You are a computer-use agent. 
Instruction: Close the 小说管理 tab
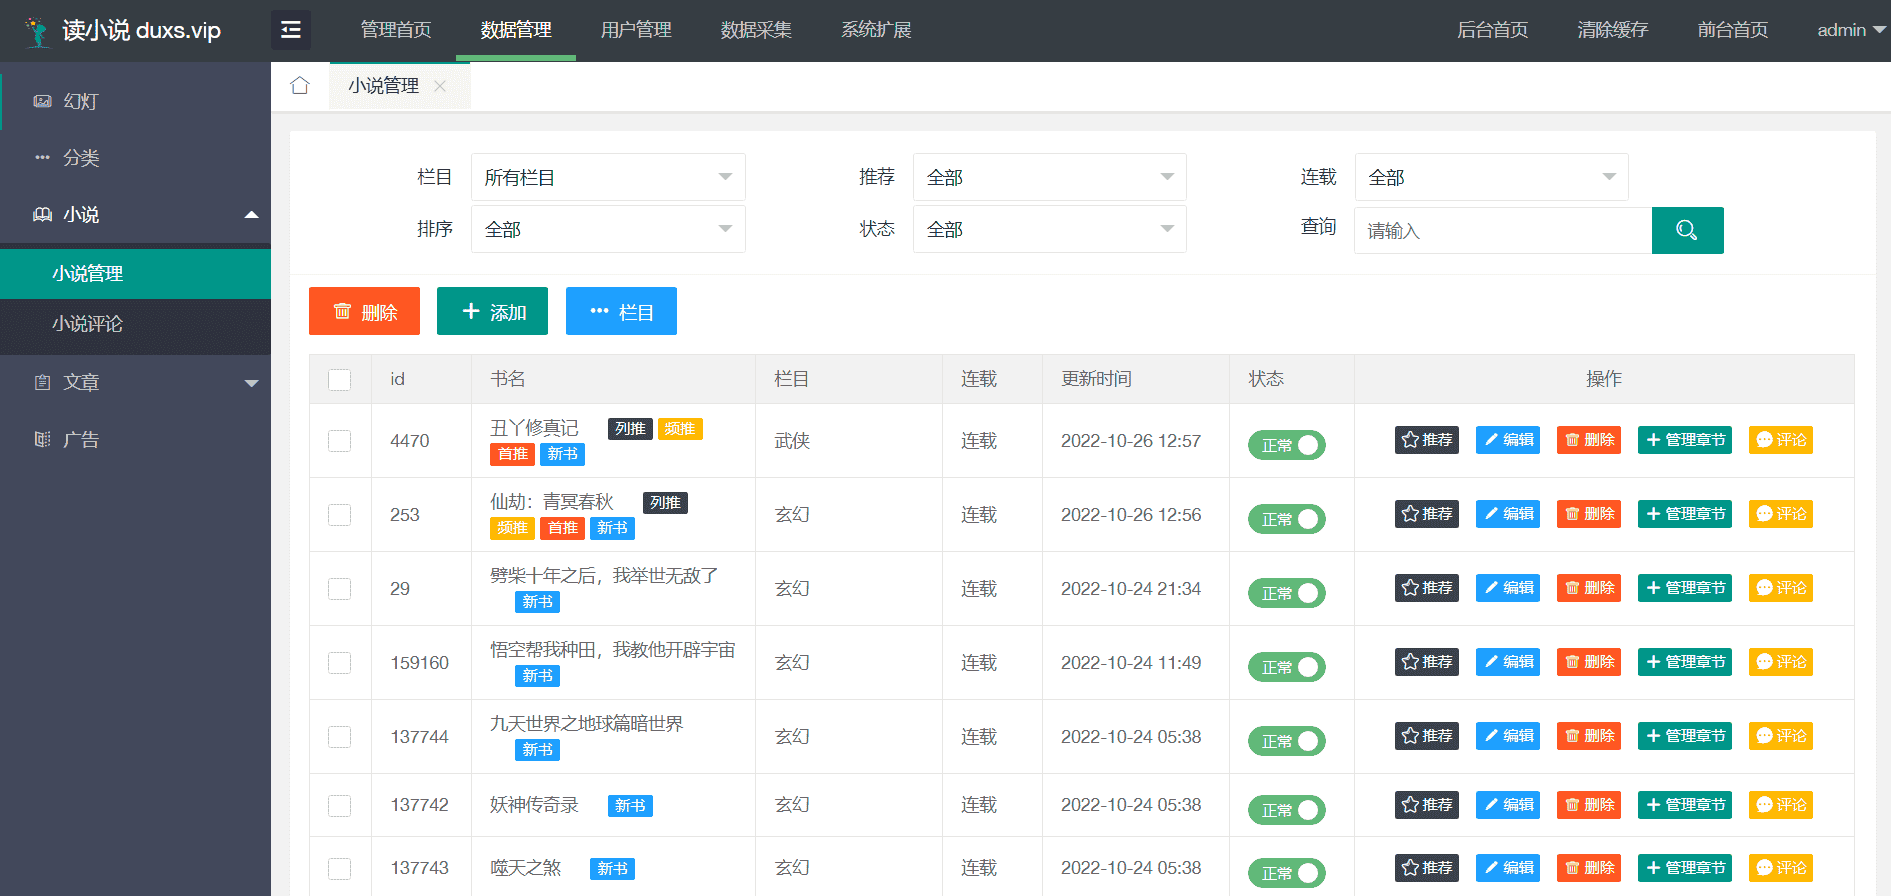tap(440, 86)
